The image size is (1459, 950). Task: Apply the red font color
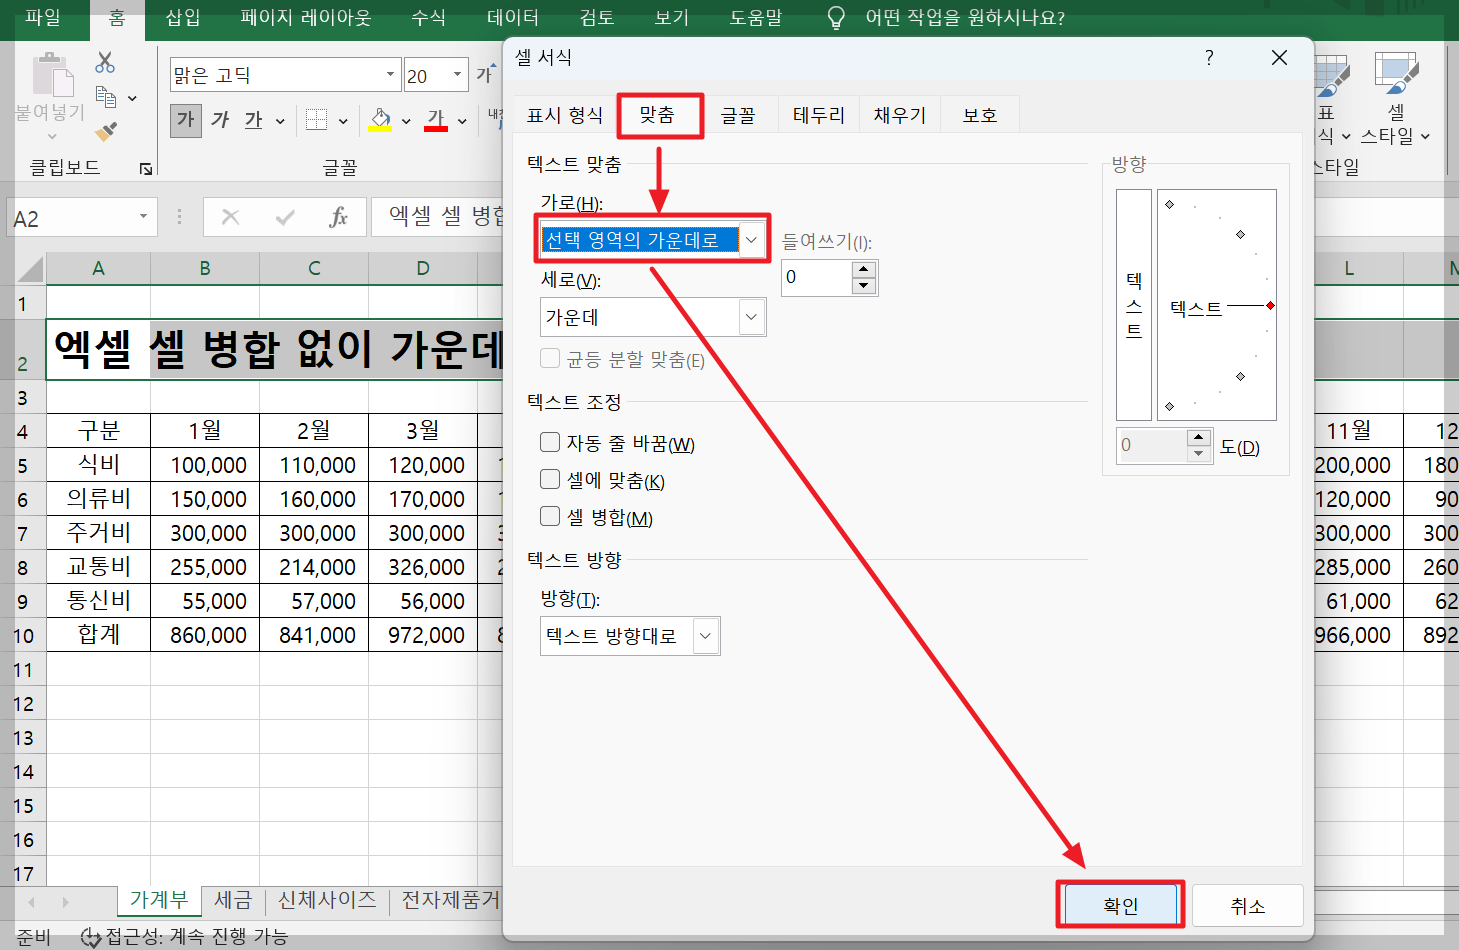point(434,120)
